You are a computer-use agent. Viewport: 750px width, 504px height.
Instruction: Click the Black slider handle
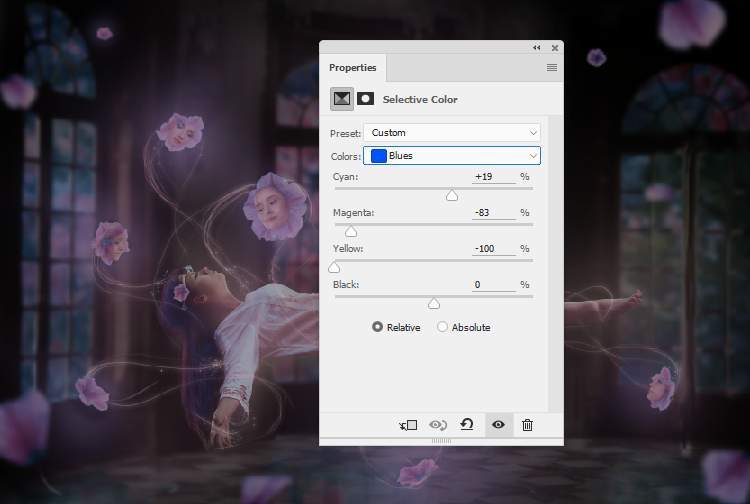click(x=434, y=303)
